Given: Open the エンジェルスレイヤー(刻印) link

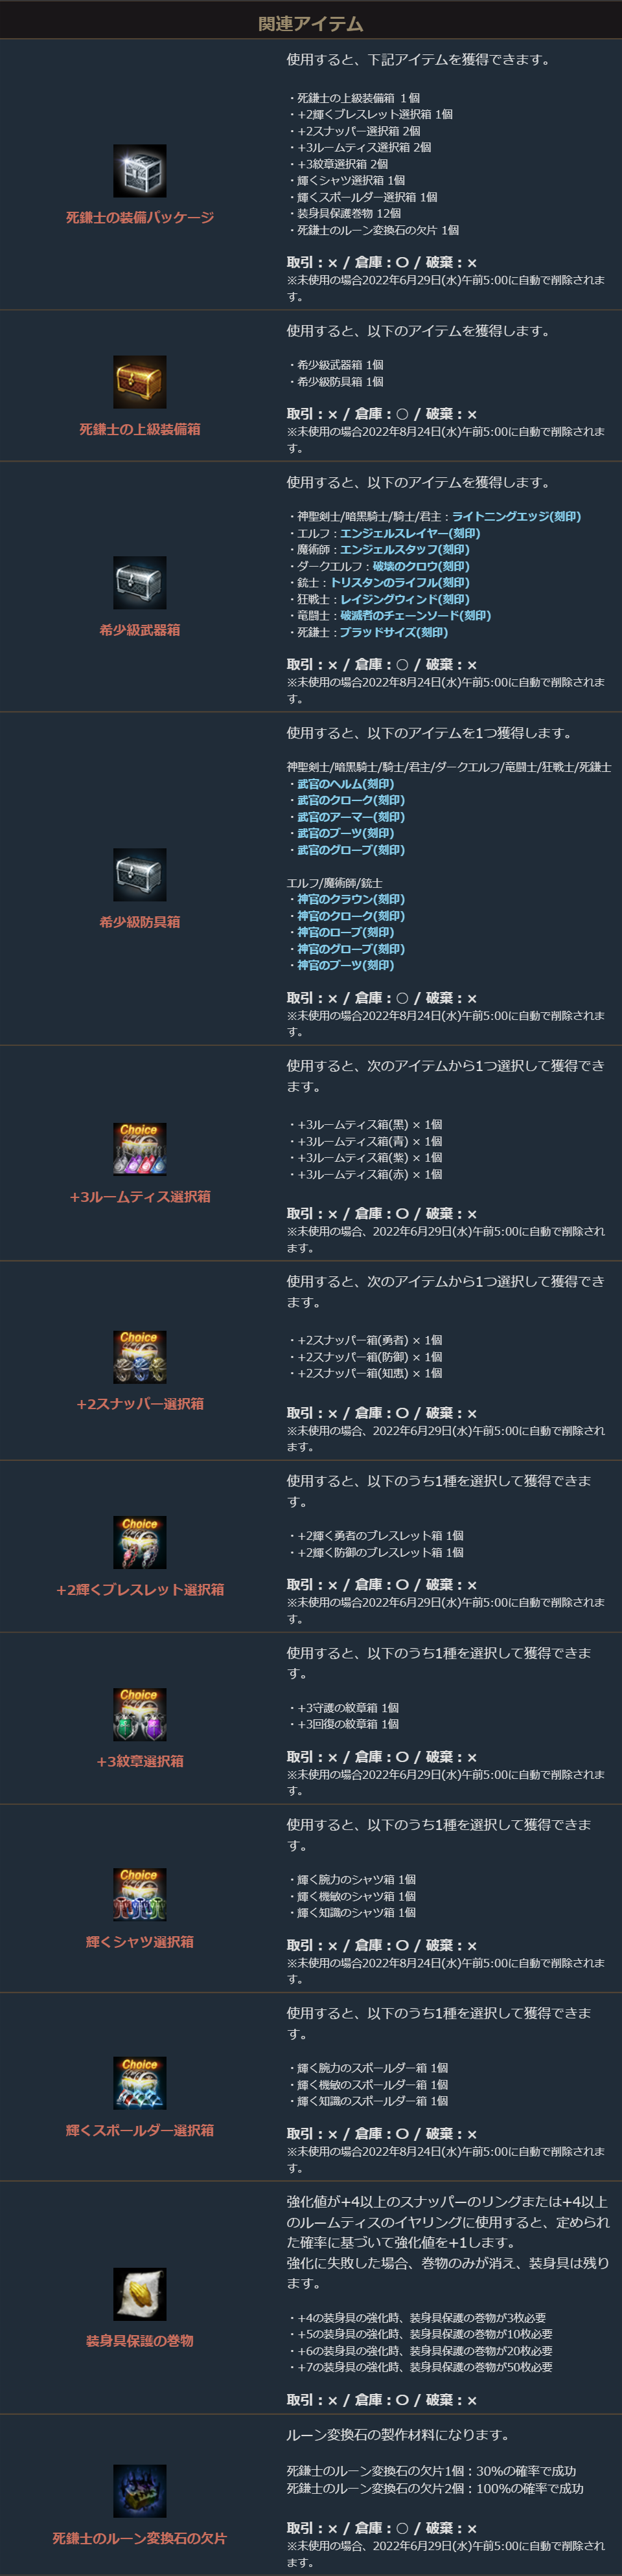Looking at the screenshot, I should (x=410, y=533).
